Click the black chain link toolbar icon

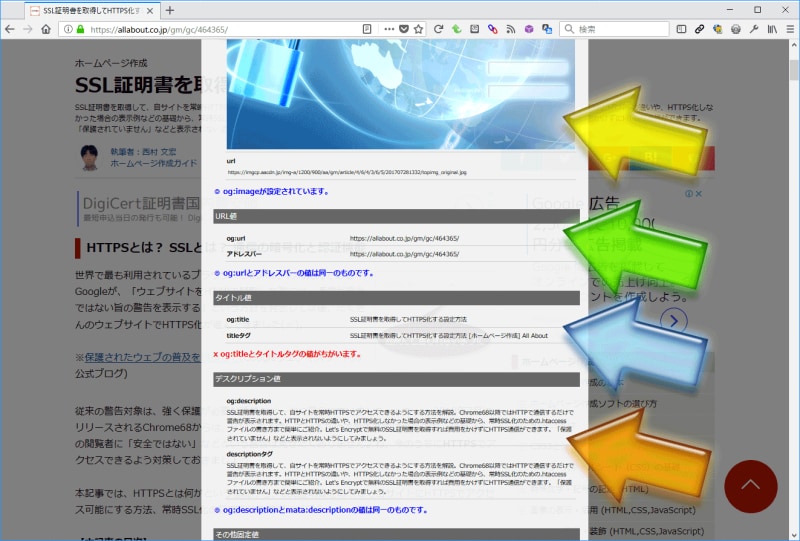(699, 29)
